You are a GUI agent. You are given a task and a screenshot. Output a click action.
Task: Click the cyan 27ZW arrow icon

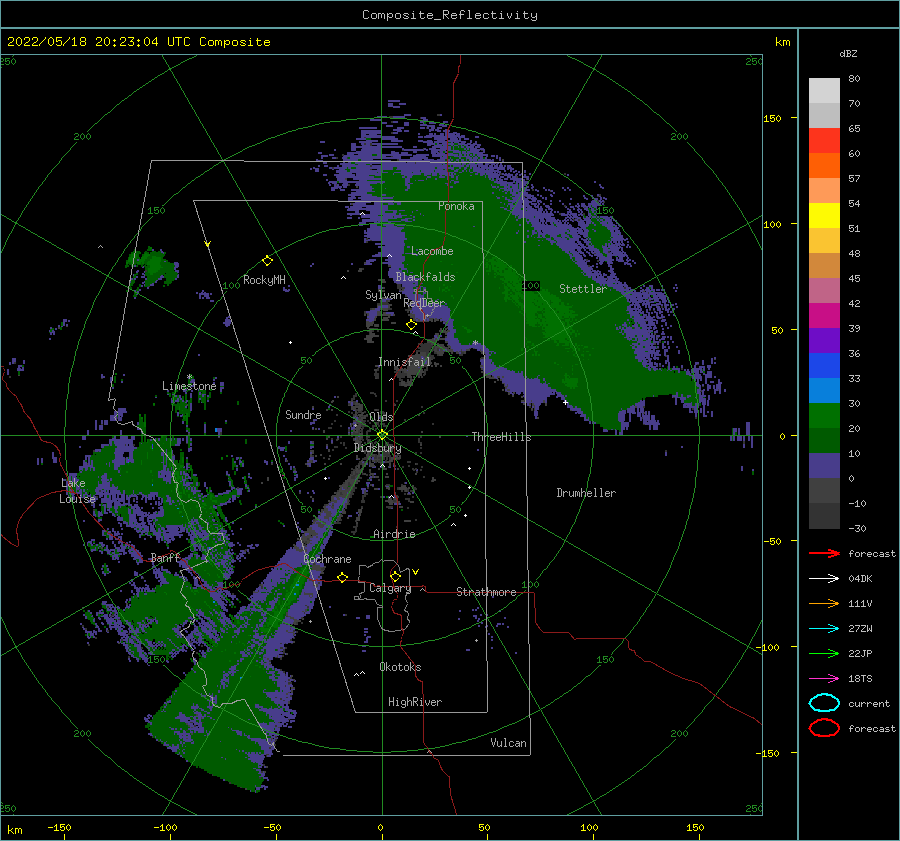point(824,629)
